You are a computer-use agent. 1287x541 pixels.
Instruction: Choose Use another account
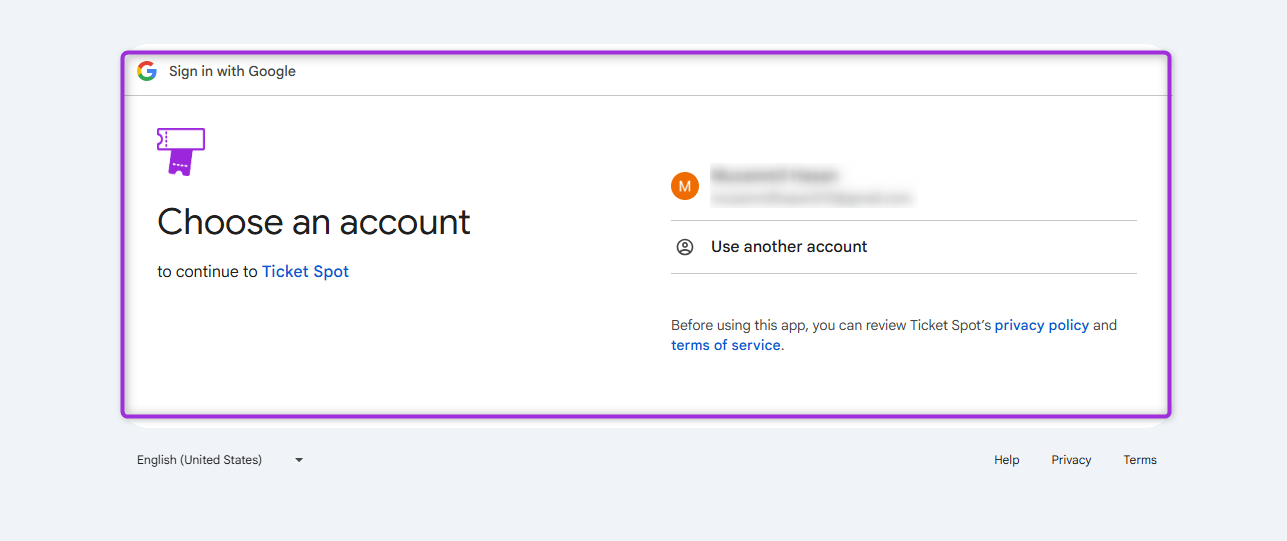[x=904, y=247]
